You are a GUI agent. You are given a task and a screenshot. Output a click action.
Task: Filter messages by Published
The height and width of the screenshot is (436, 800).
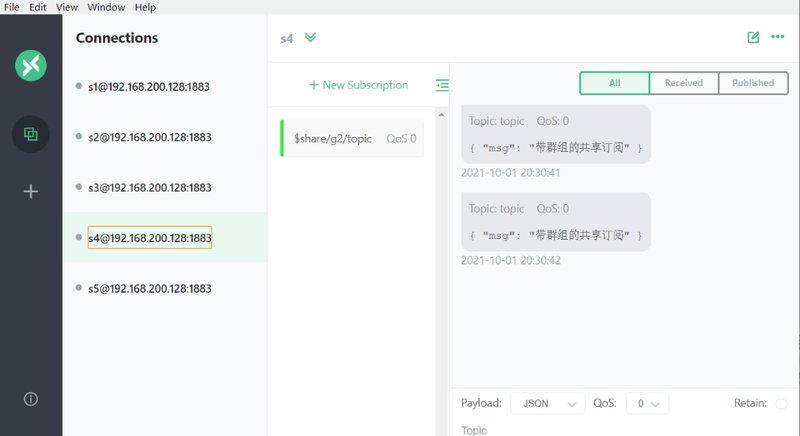click(x=753, y=83)
